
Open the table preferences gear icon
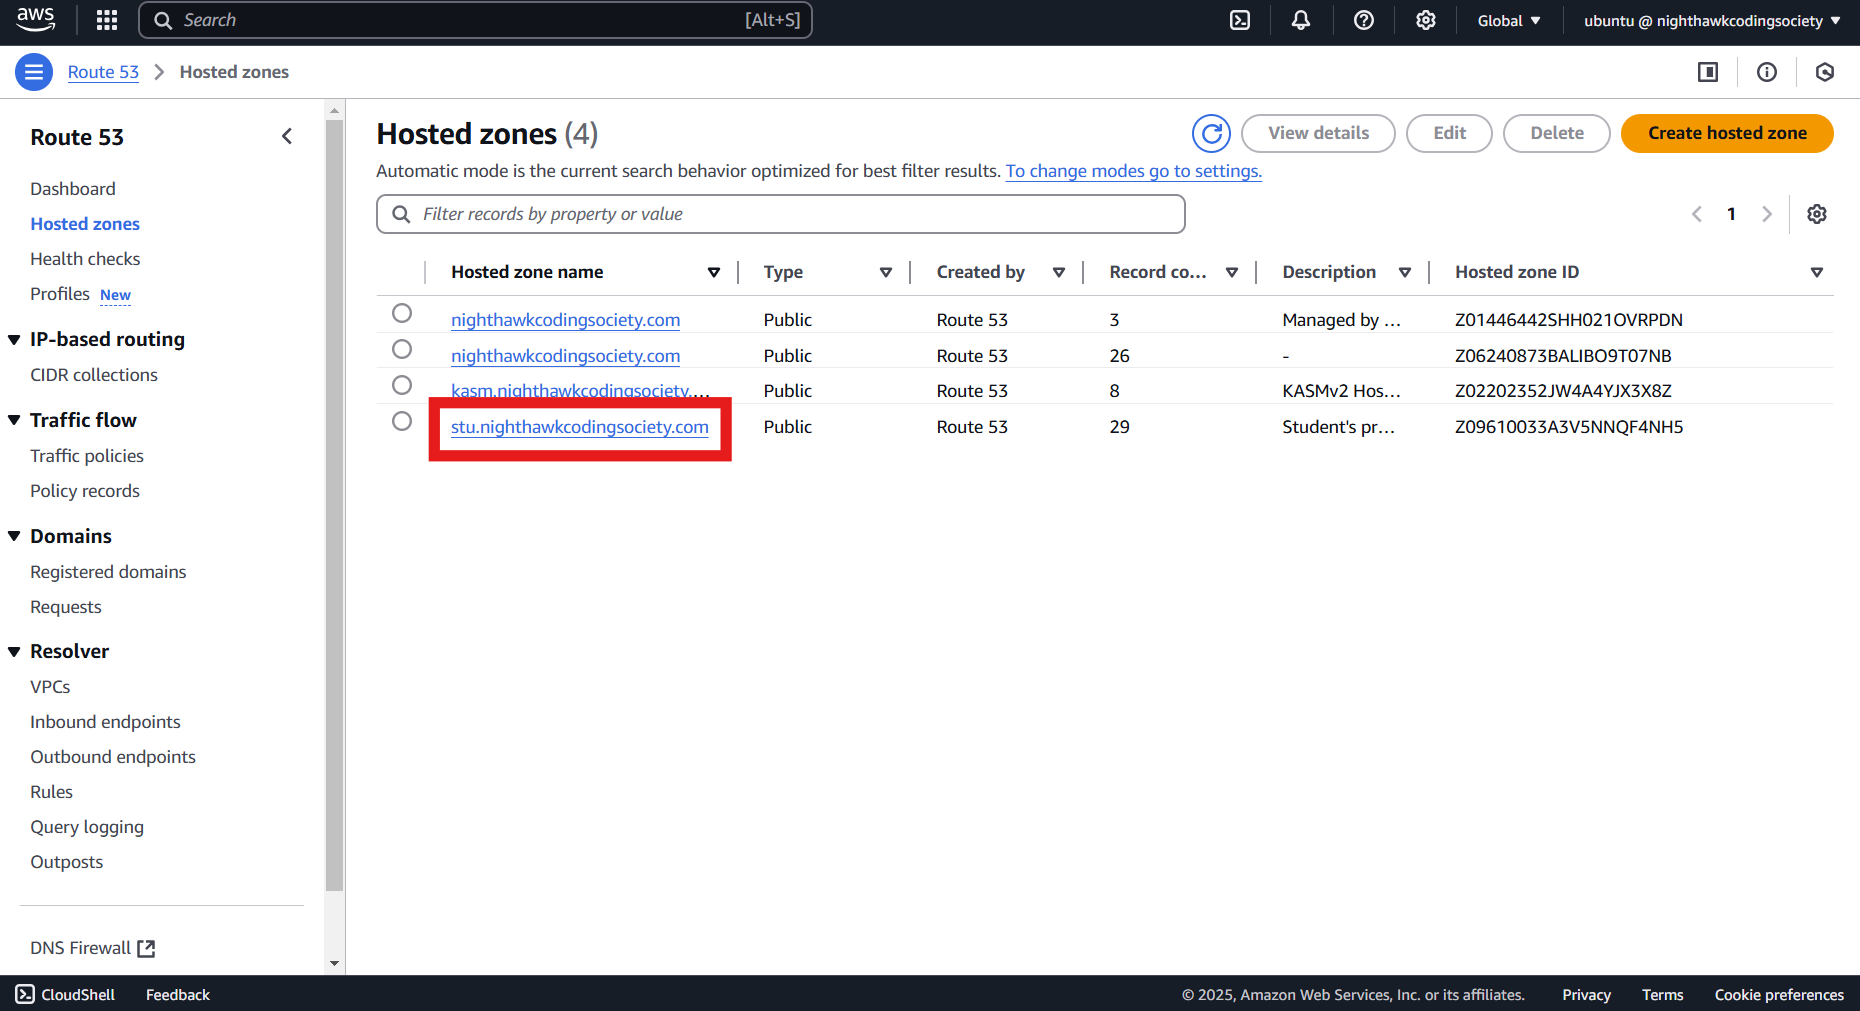click(1817, 214)
